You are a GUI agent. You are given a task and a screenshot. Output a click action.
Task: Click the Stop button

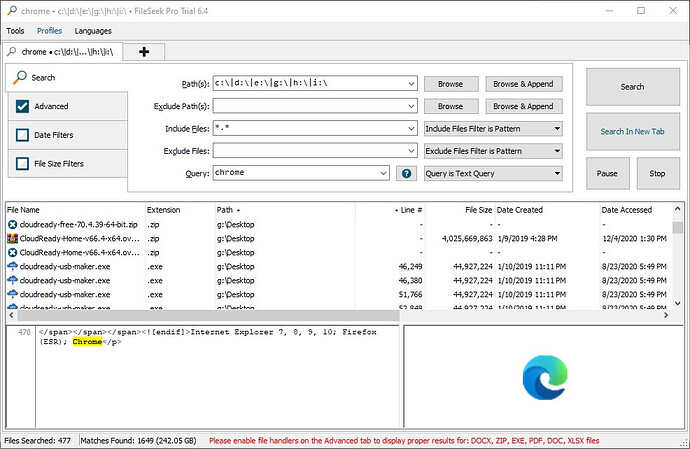658,173
